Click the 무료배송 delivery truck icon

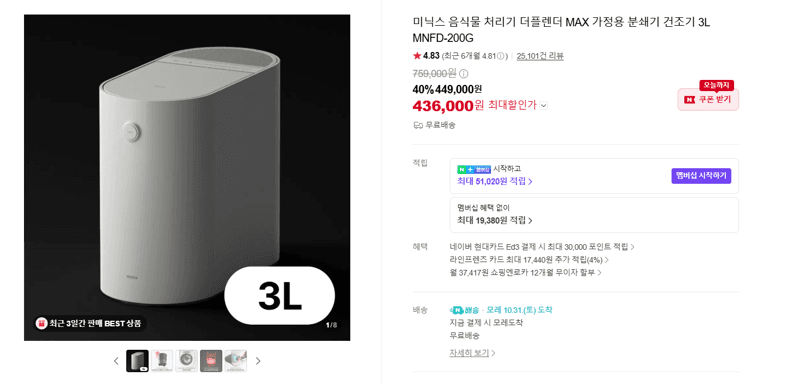click(418, 125)
